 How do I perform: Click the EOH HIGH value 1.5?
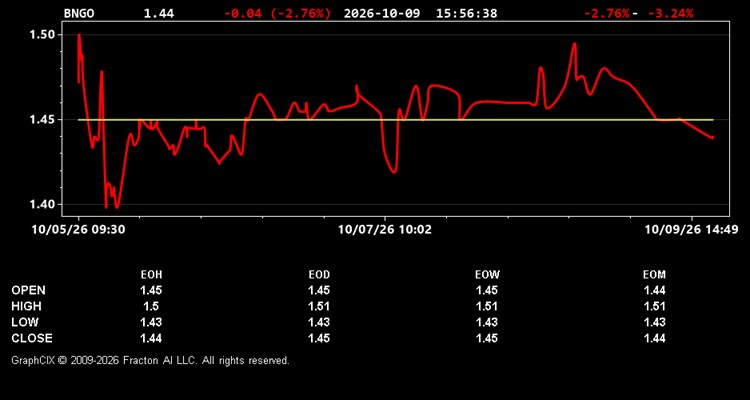pos(151,306)
